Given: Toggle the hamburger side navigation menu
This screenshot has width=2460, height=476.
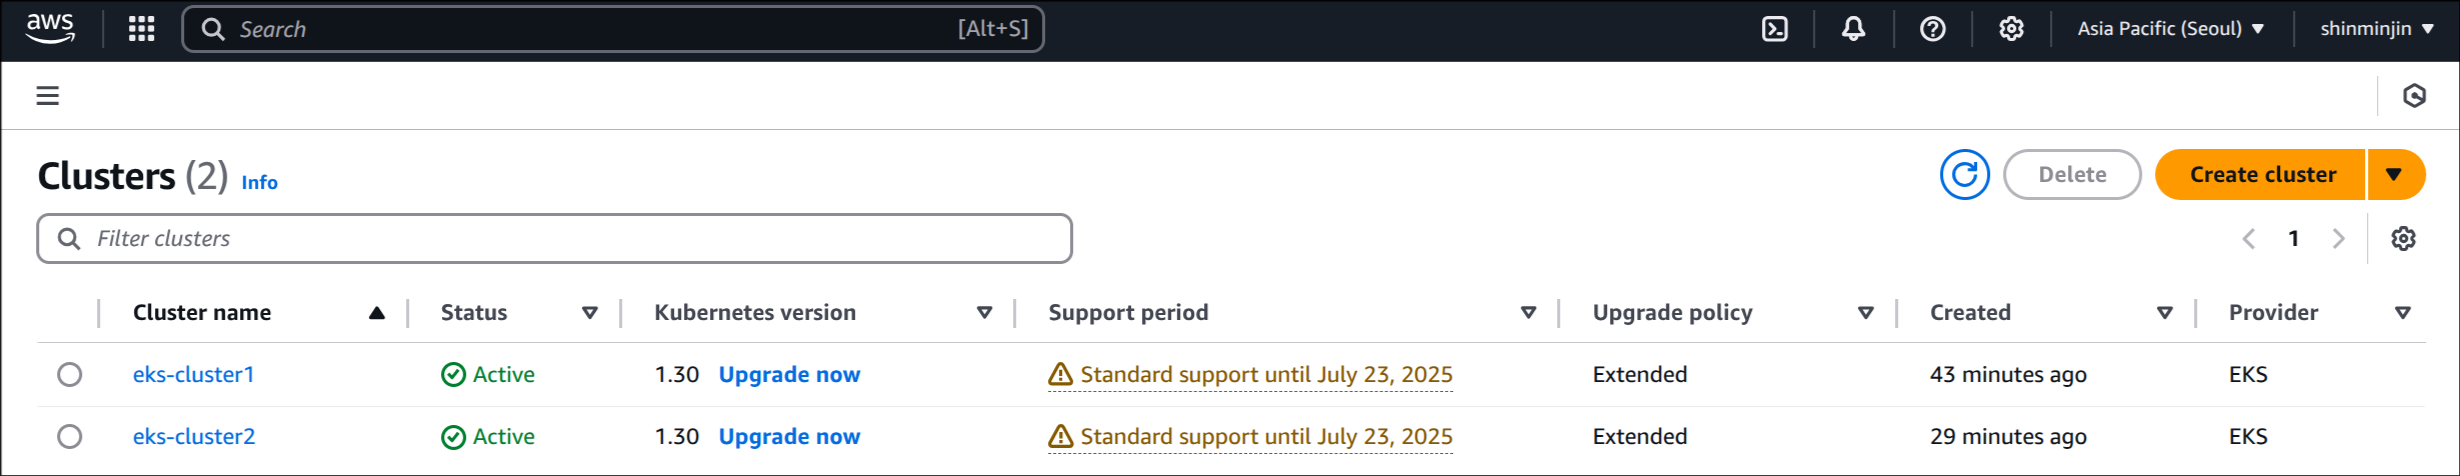Looking at the screenshot, I should (x=48, y=96).
